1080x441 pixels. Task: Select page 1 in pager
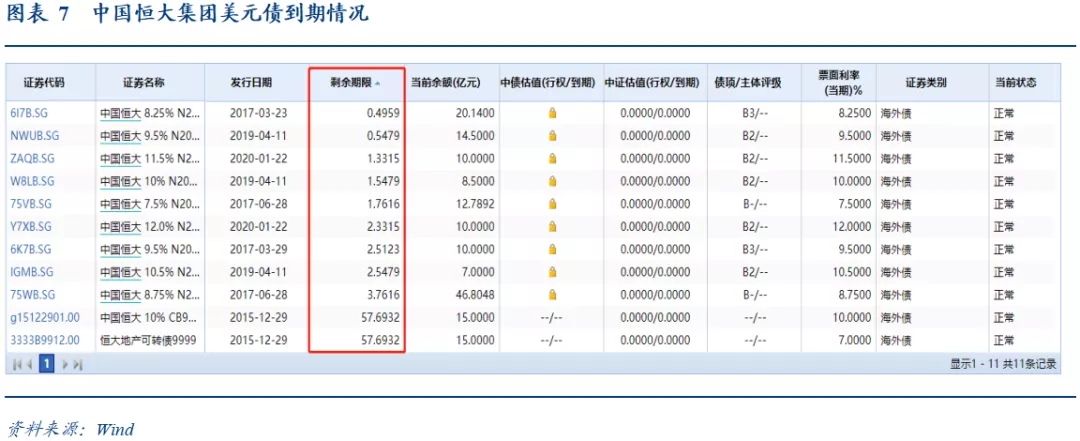pos(47,364)
